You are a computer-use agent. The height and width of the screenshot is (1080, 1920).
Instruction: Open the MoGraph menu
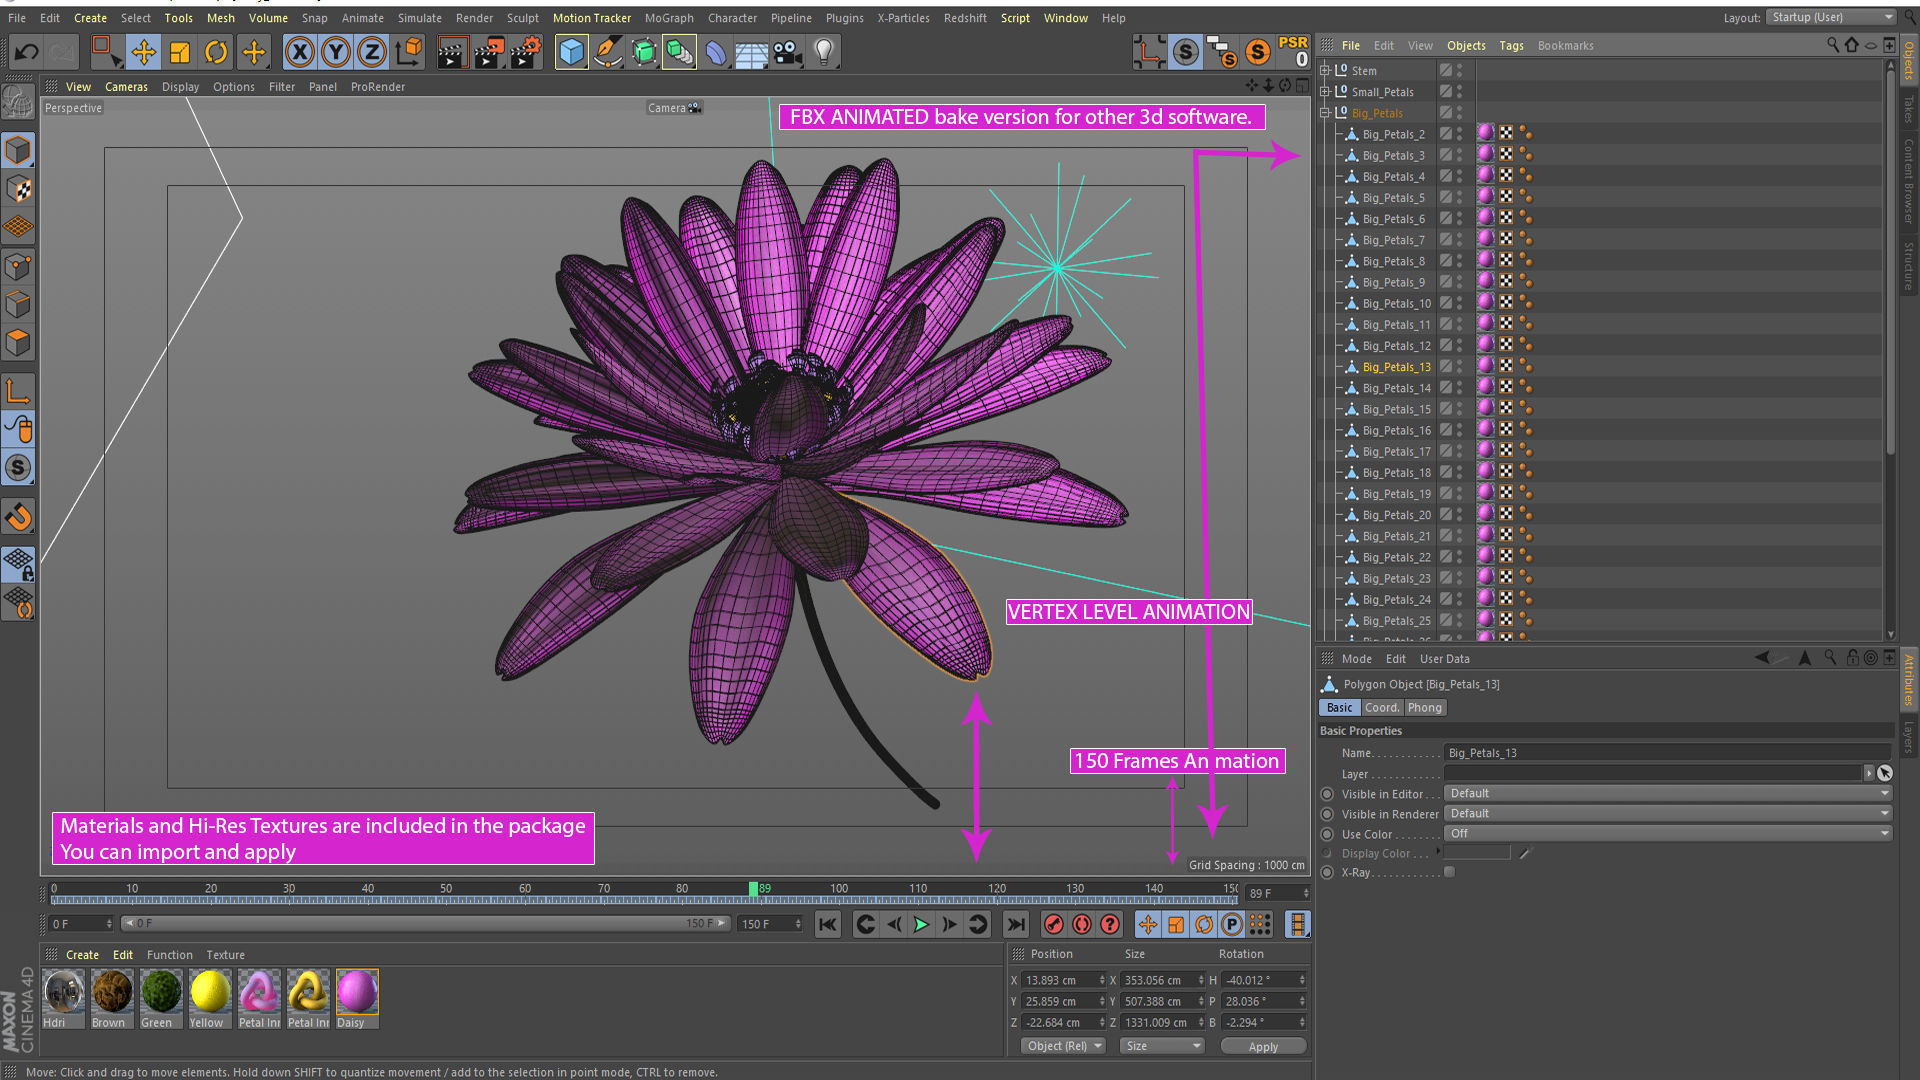[x=669, y=18]
